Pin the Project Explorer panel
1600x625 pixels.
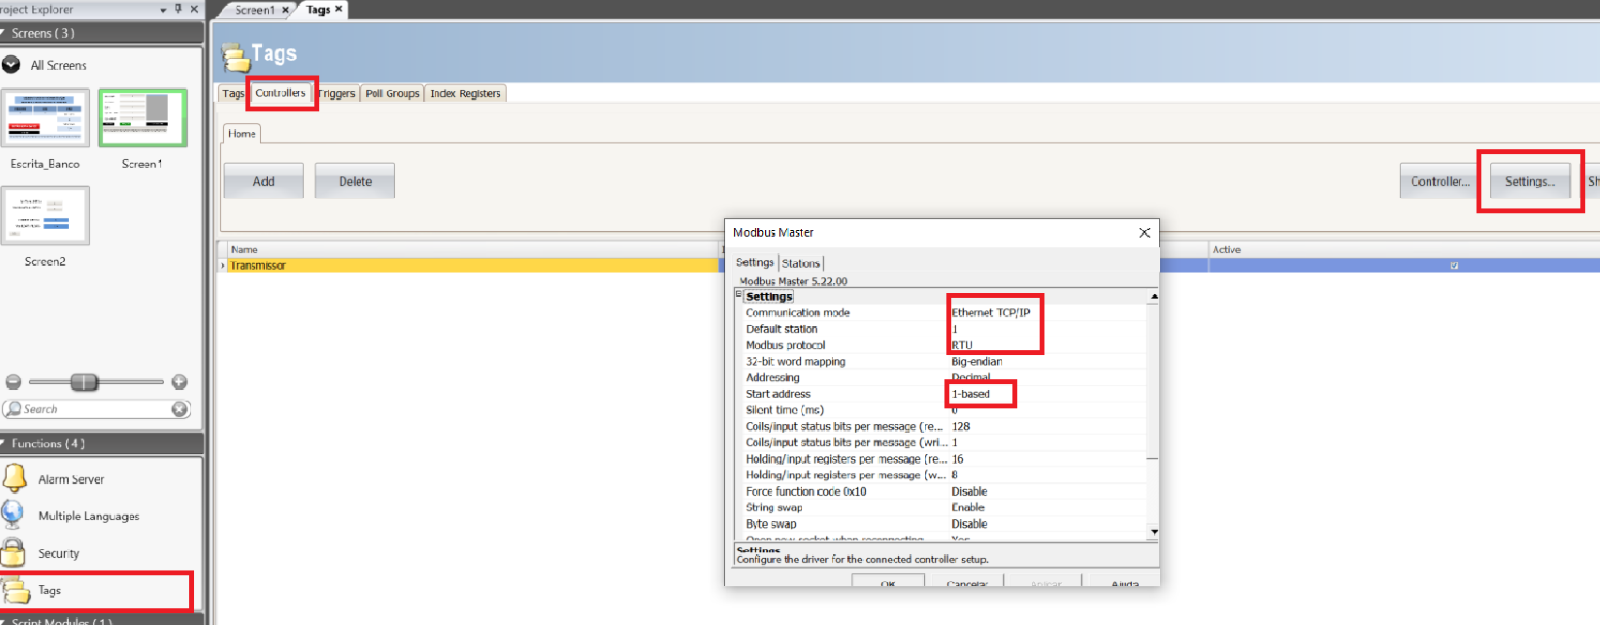click(x=178, y=9)
